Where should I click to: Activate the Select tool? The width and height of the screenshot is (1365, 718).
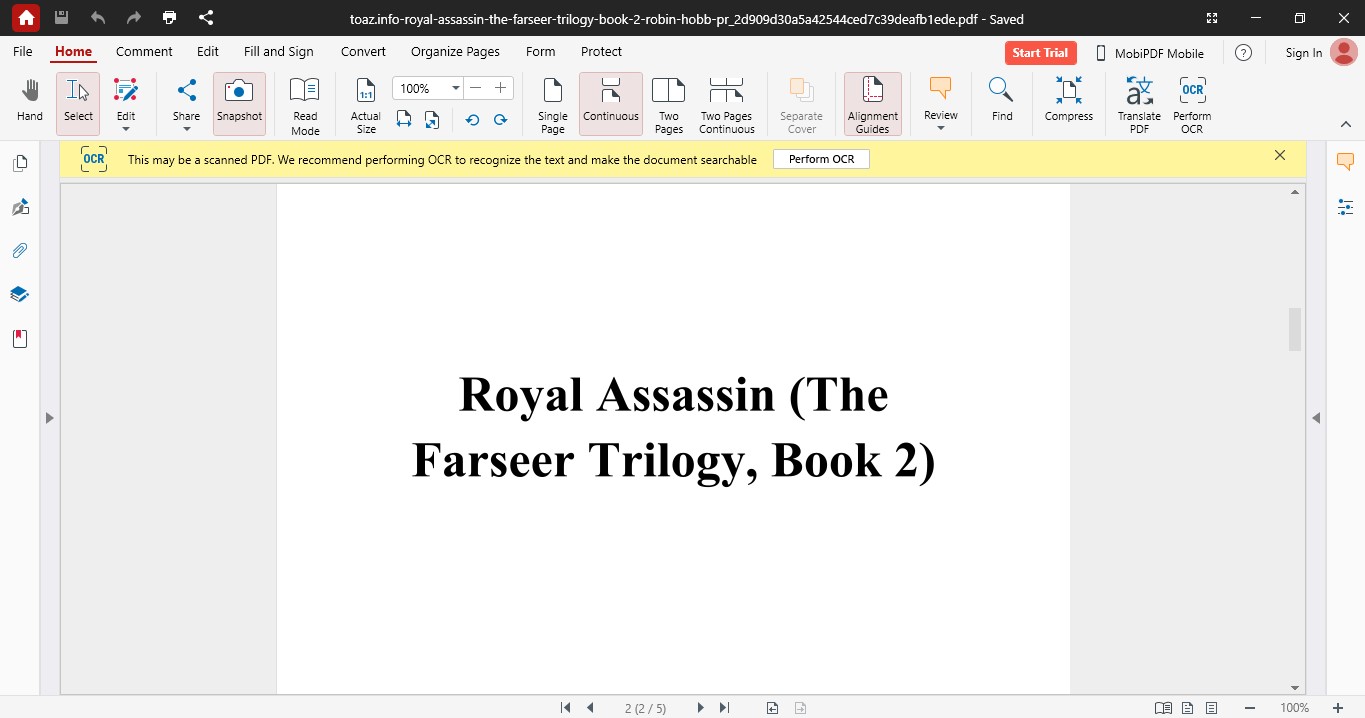click(78, 102)
